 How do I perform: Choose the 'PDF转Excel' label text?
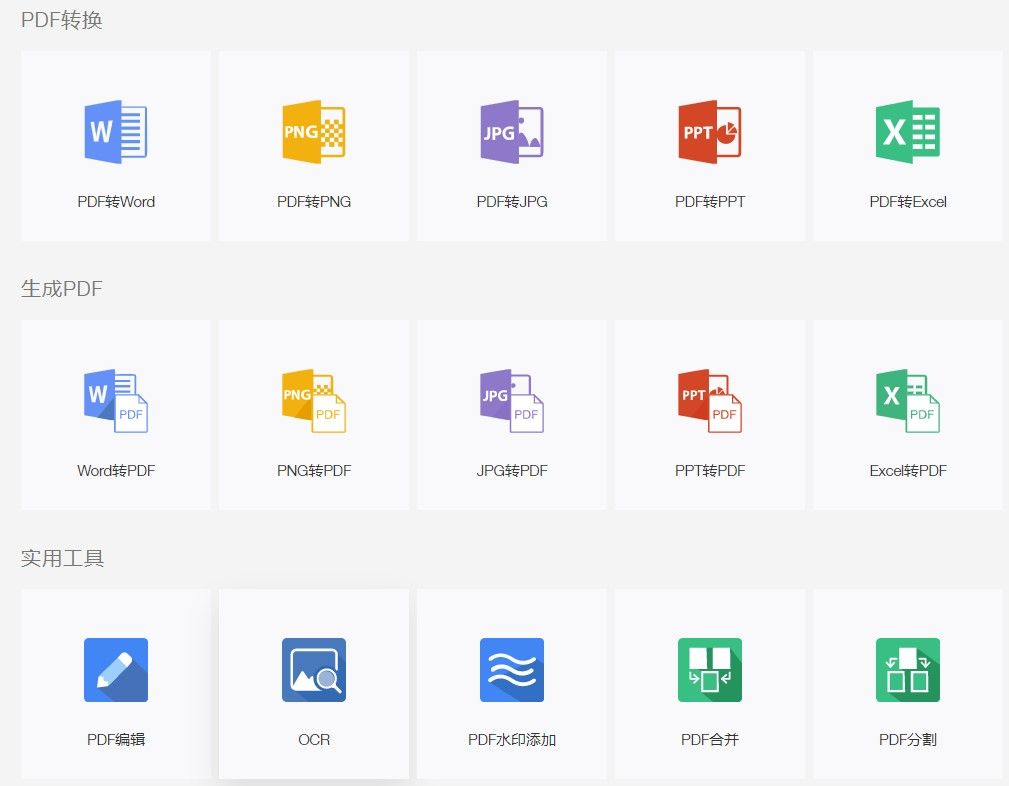point(908,201)
